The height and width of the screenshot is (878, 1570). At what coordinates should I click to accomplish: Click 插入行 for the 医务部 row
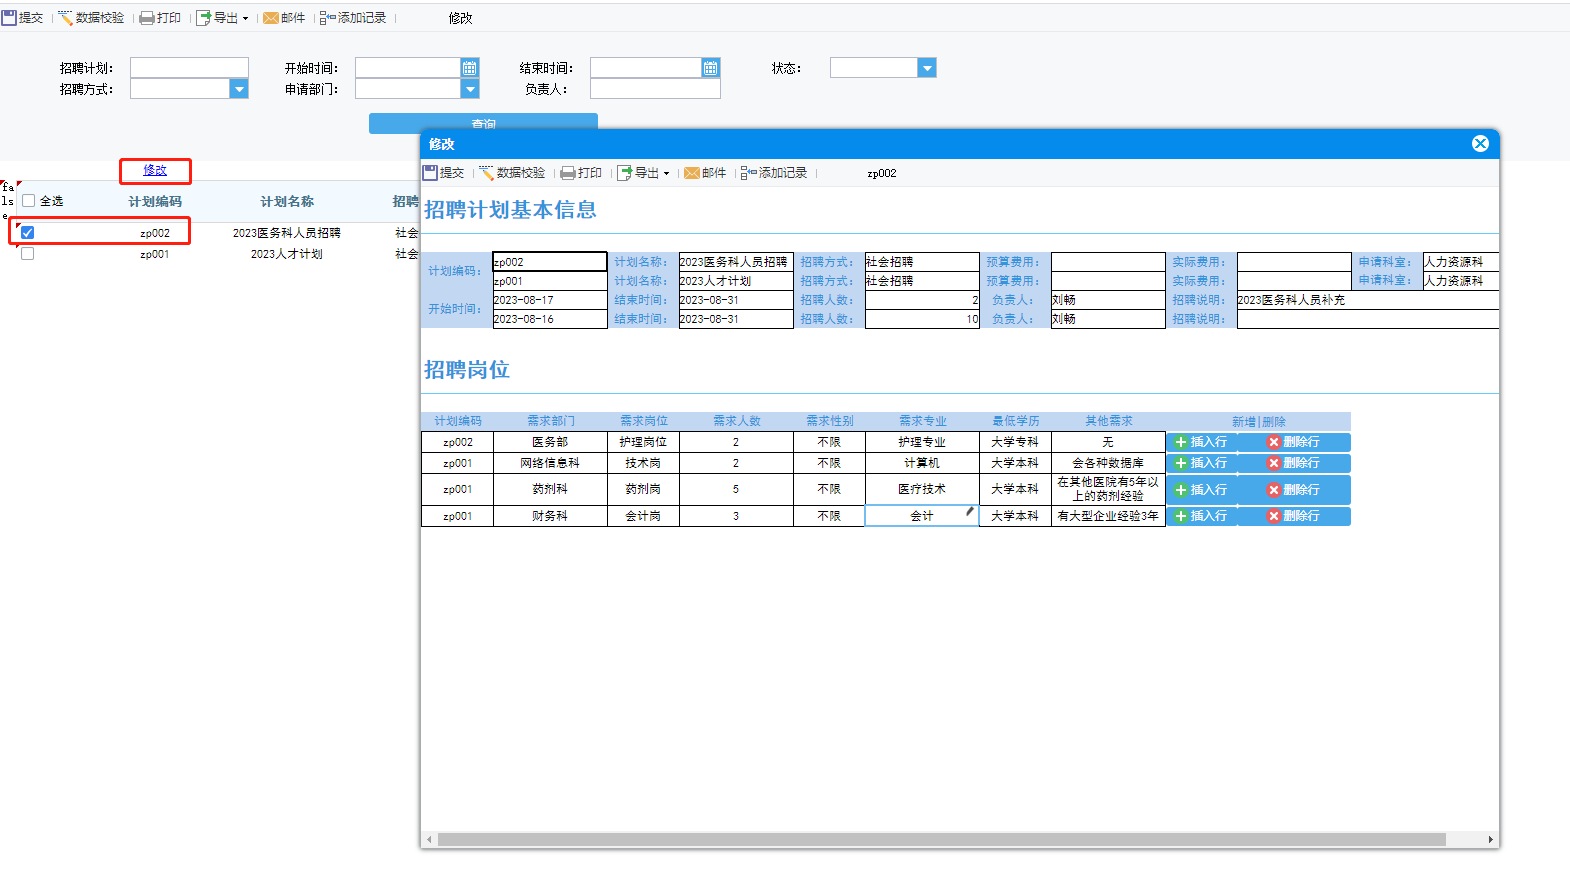click(1201, 442)
